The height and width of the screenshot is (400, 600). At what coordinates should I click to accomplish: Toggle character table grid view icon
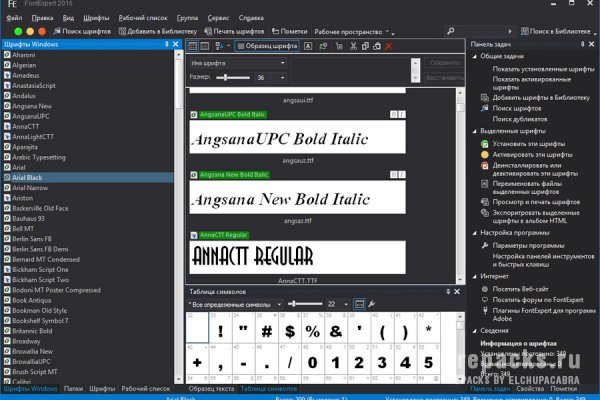tap(359, 304)
